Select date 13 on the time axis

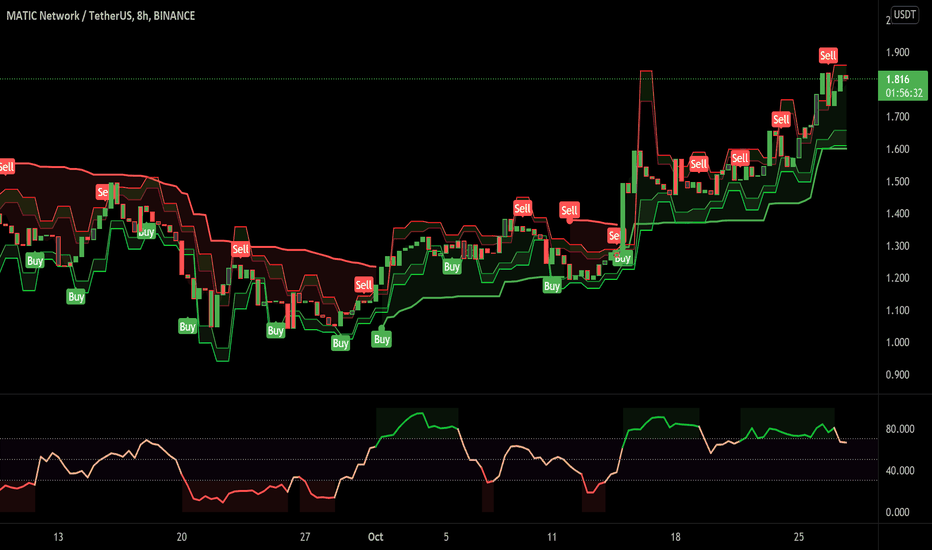pos(58,537)
